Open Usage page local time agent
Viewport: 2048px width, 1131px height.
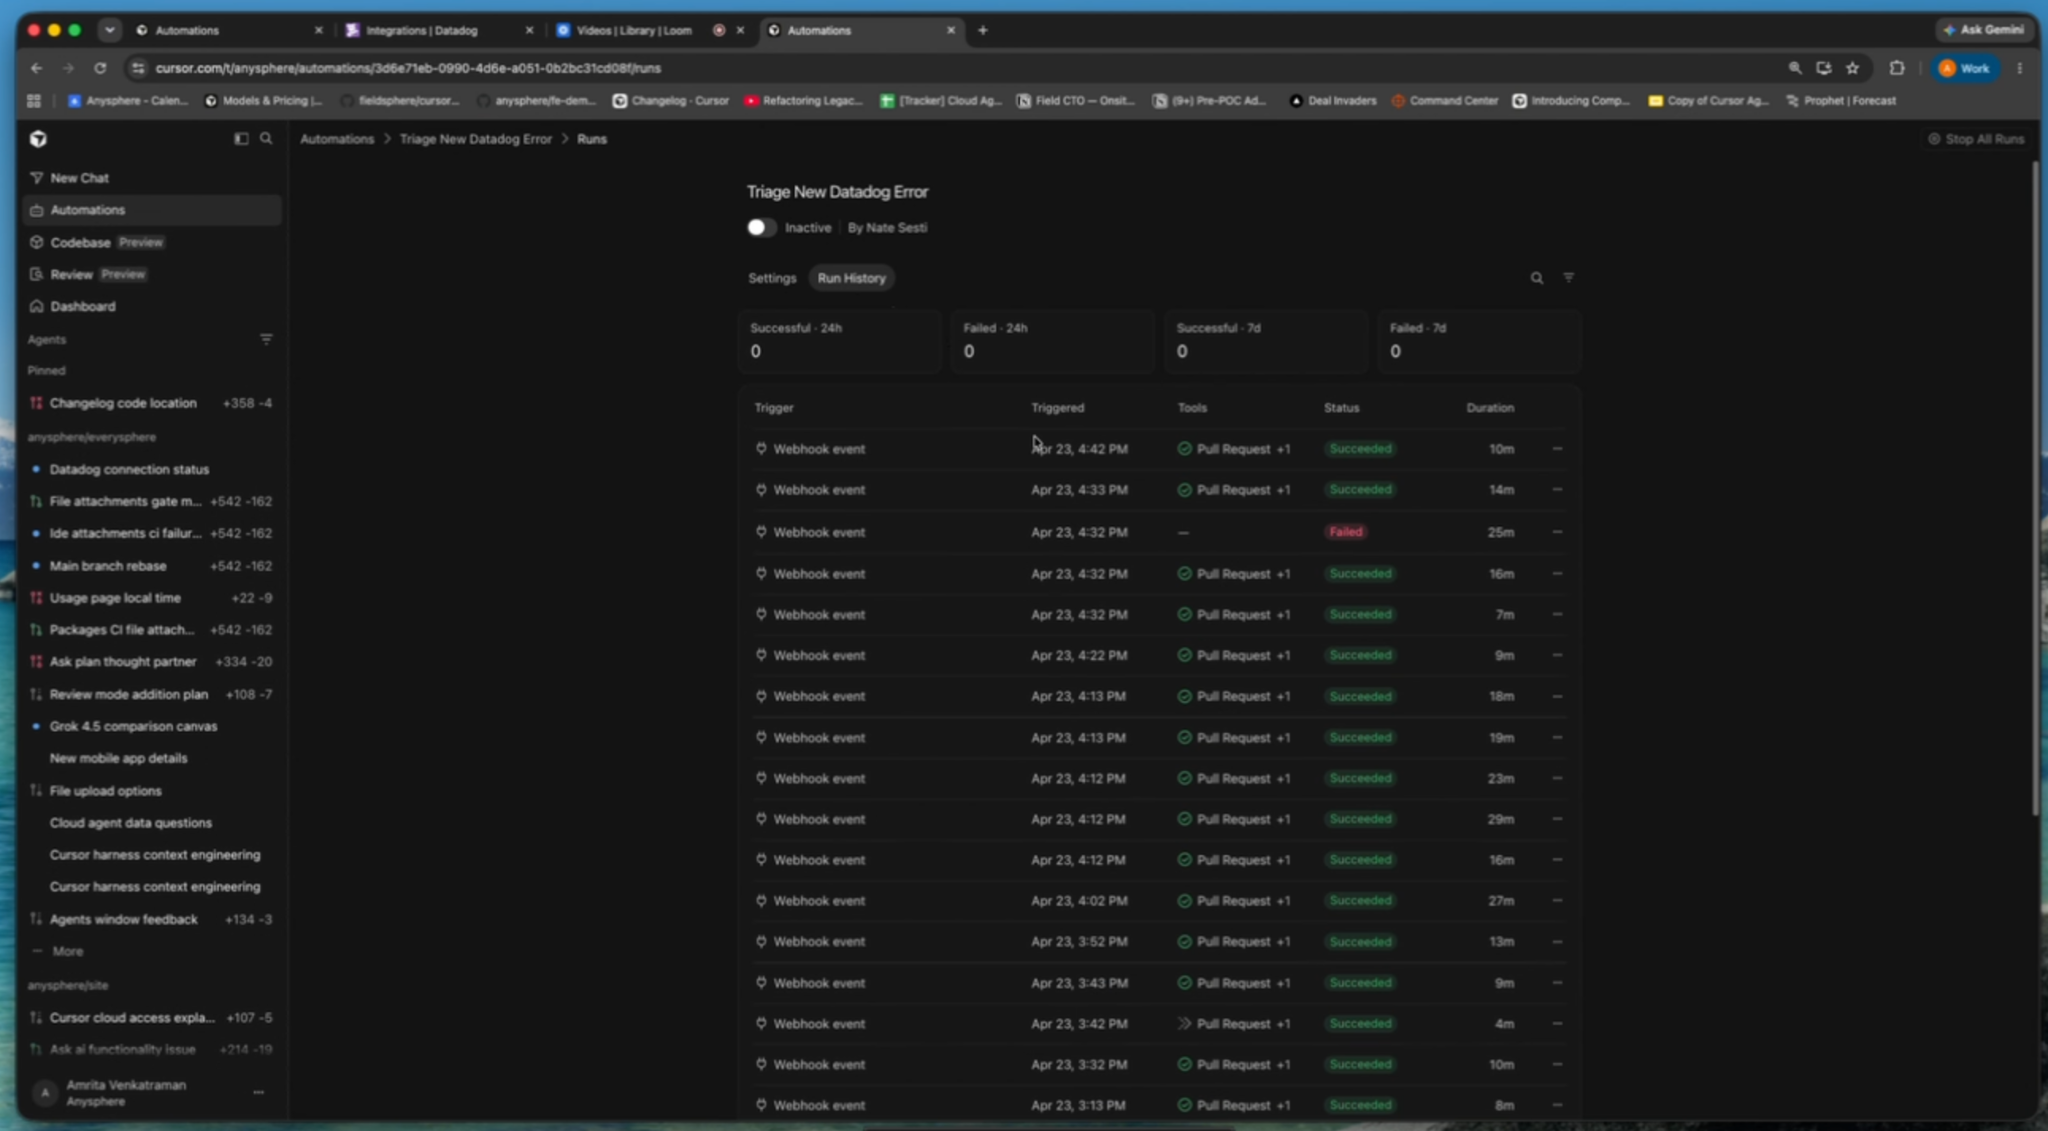click(x=152, y=598)
